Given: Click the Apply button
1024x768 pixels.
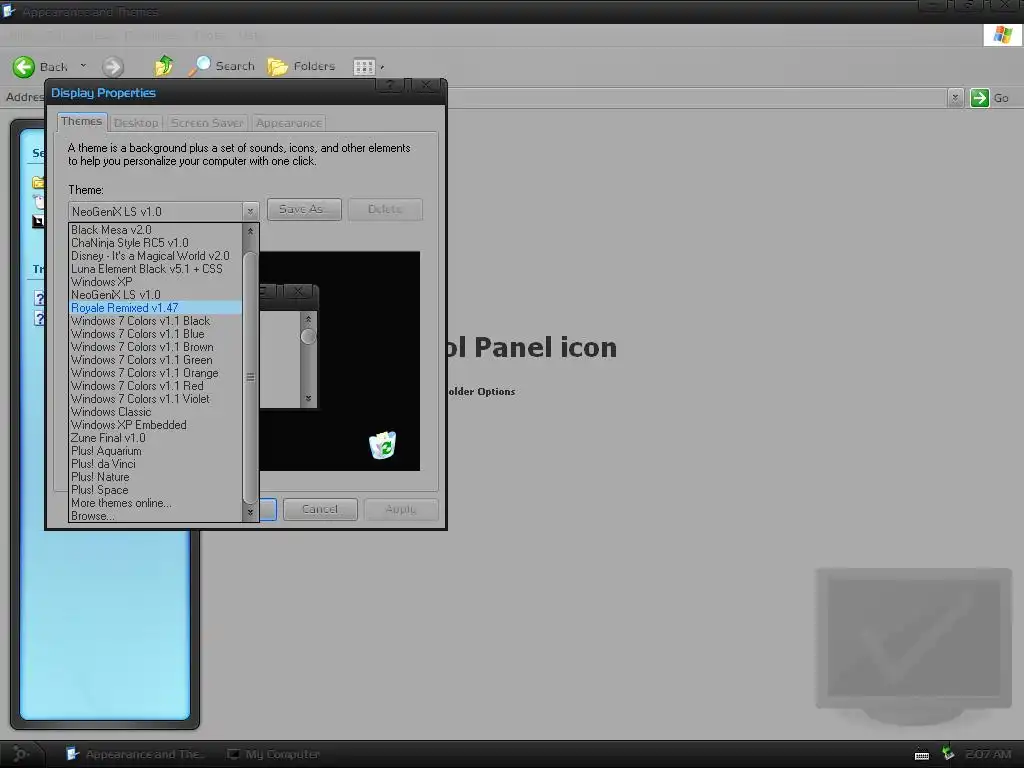Looking at the screenshot, I should (400, 509).
